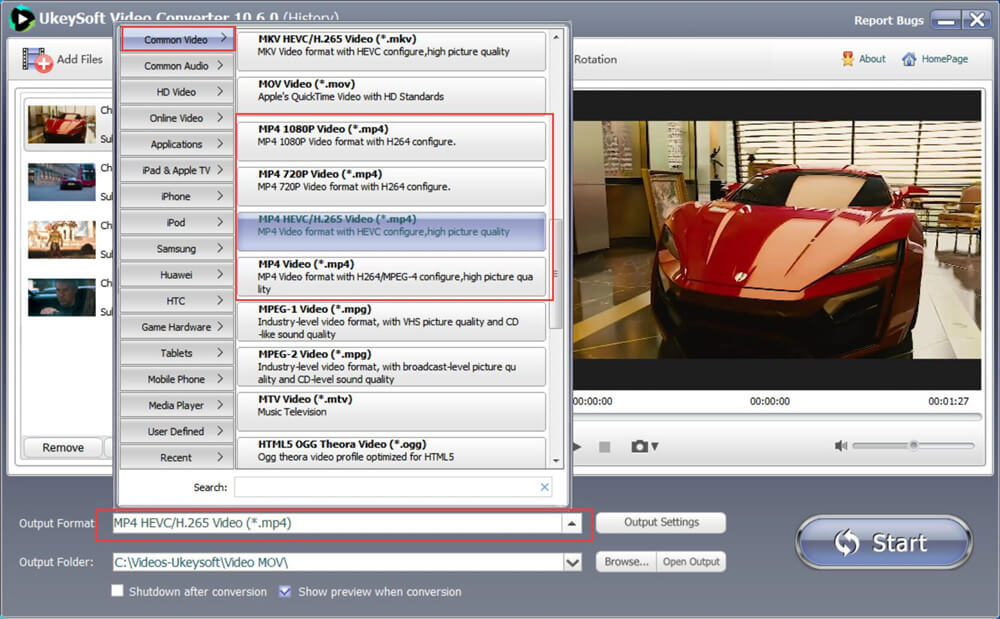Viewport: 1000px width, 619px height.
Task: Choose HTML5 OGG Theora Video format
Action: click(392, 453)
